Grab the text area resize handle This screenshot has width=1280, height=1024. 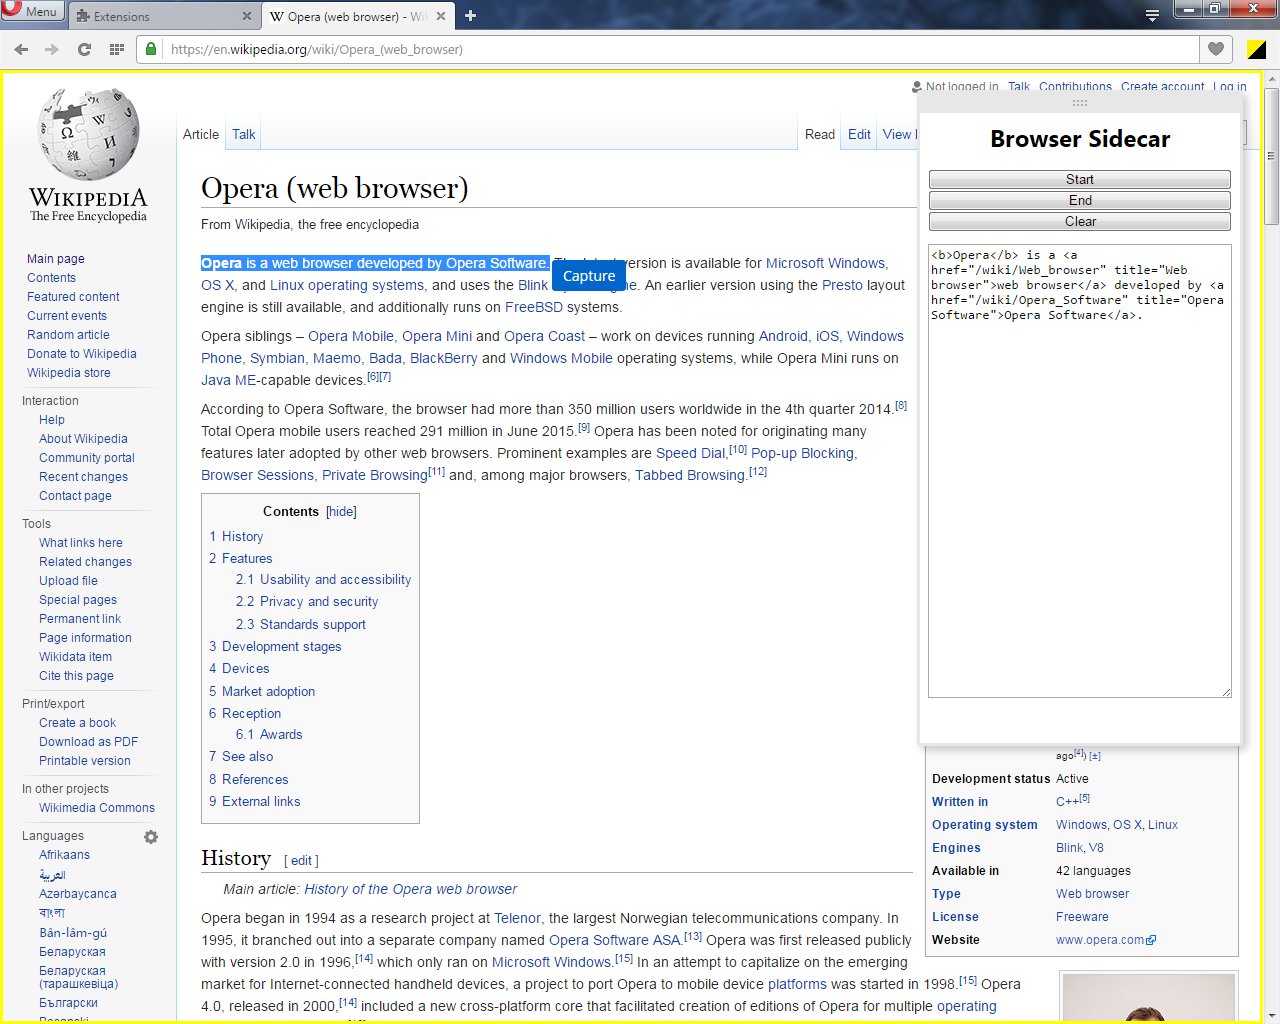coord(1226,692)
